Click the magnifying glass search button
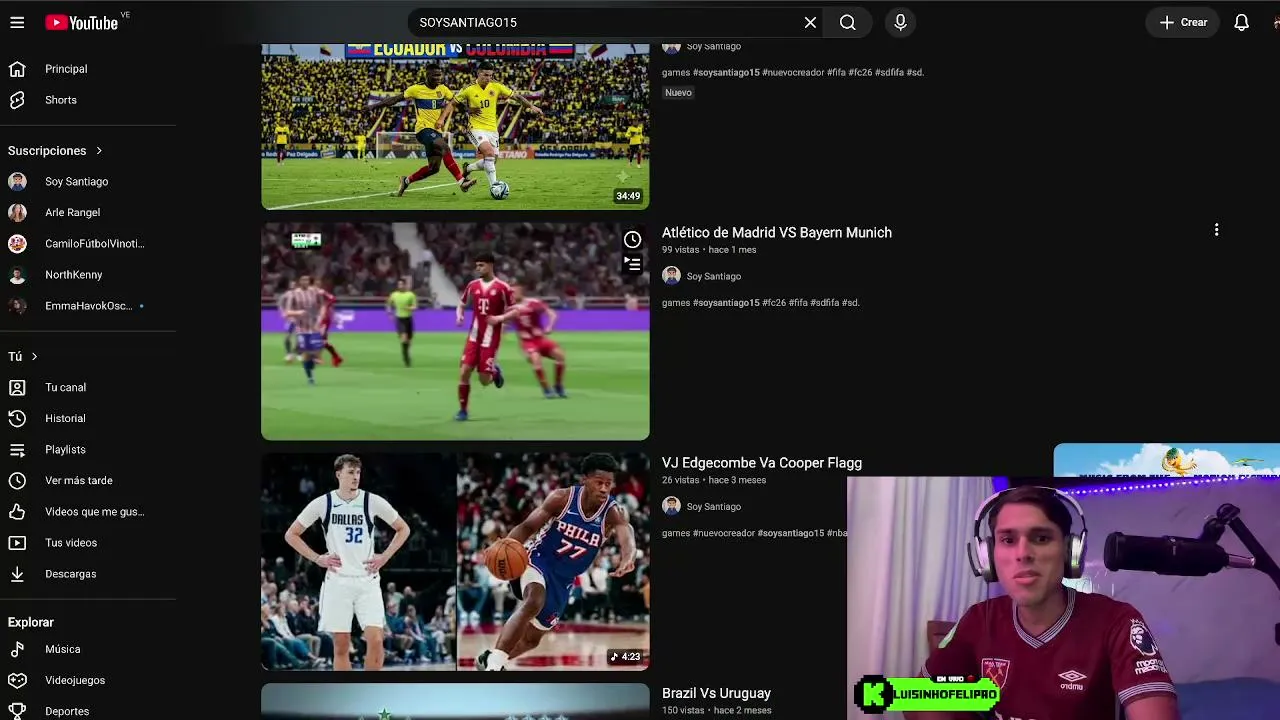This screenshot has height=720, width=1280. click(848, 22)
